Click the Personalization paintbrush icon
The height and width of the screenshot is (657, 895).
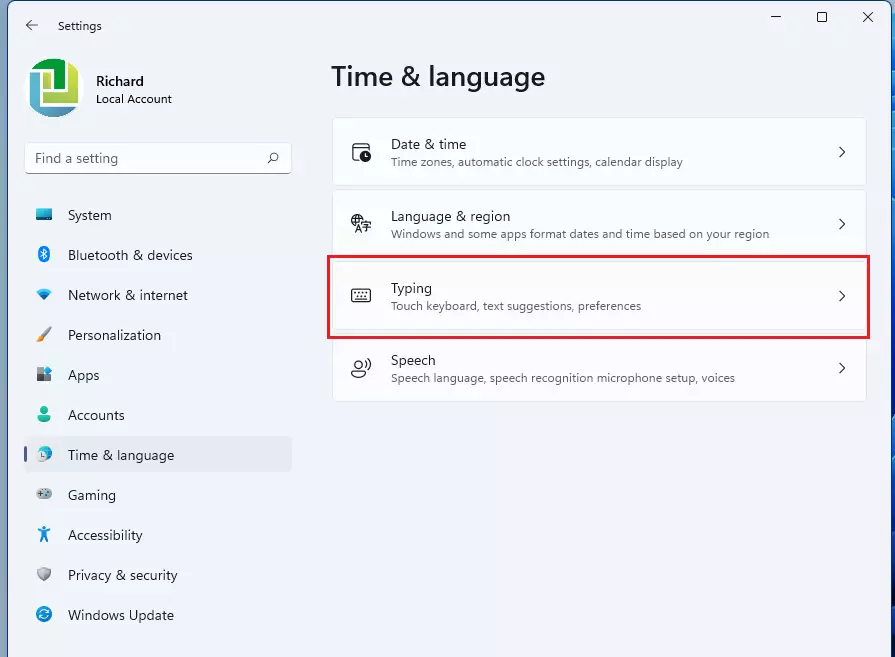(44, 334)
